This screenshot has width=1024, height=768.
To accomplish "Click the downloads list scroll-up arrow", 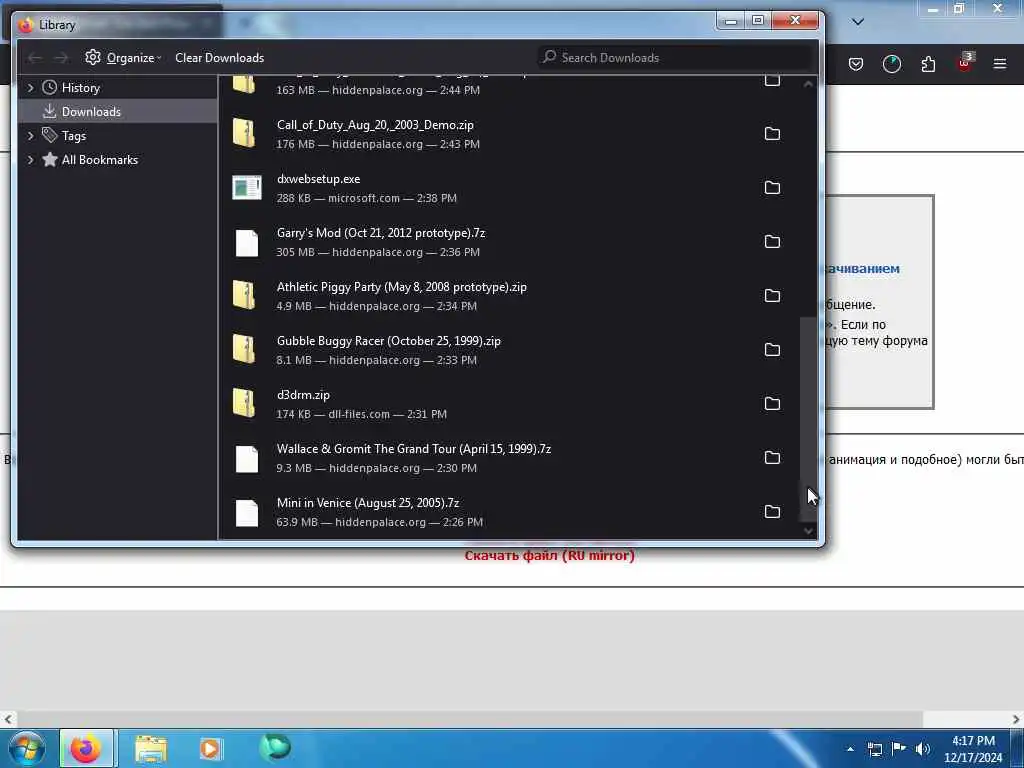I will (808, 84).
